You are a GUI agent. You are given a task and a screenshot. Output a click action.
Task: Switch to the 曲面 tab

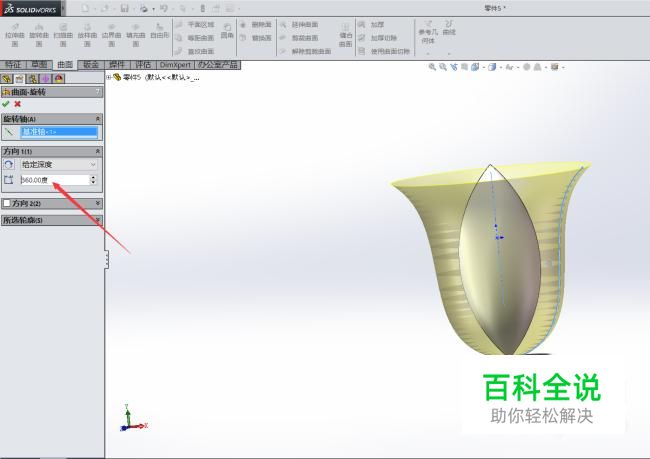tap(65, 65)
